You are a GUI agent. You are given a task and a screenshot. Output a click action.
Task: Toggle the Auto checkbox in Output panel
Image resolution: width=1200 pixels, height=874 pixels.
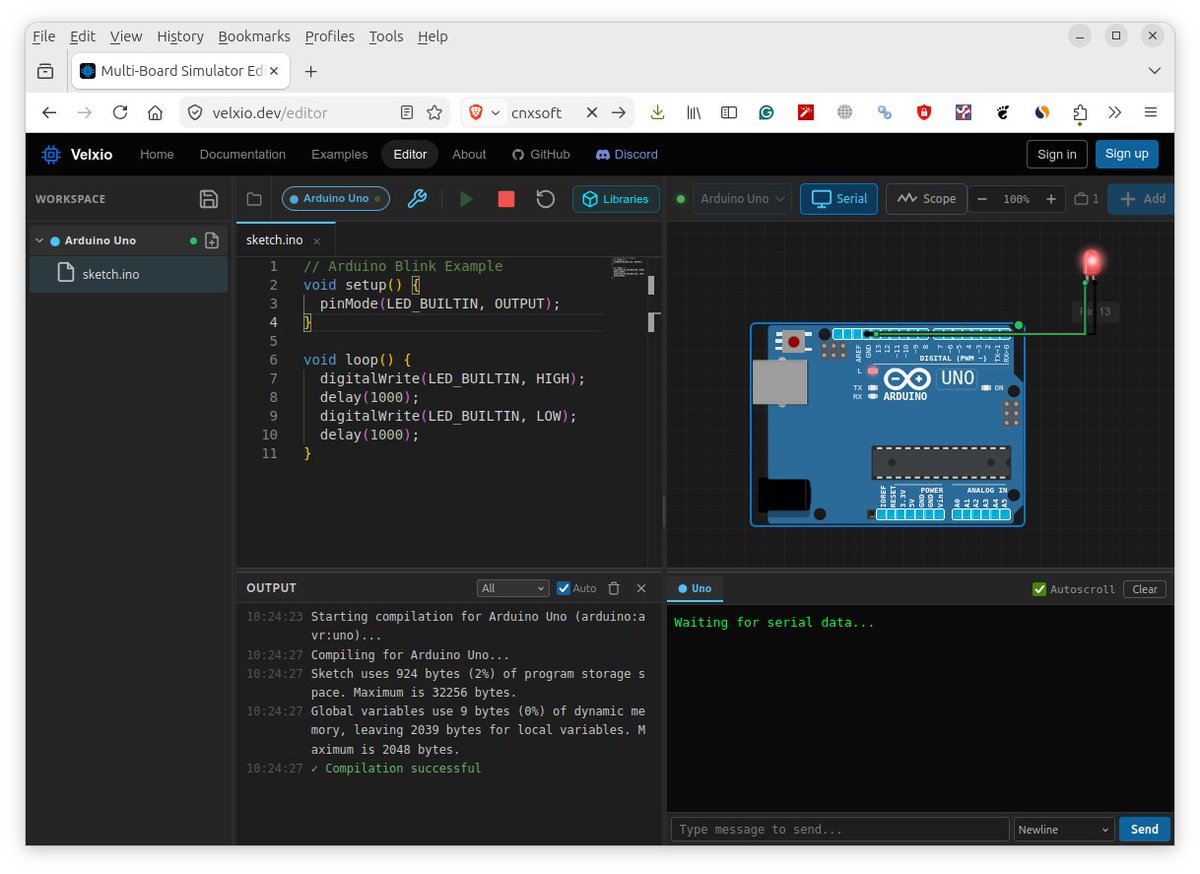pos(565,588)
